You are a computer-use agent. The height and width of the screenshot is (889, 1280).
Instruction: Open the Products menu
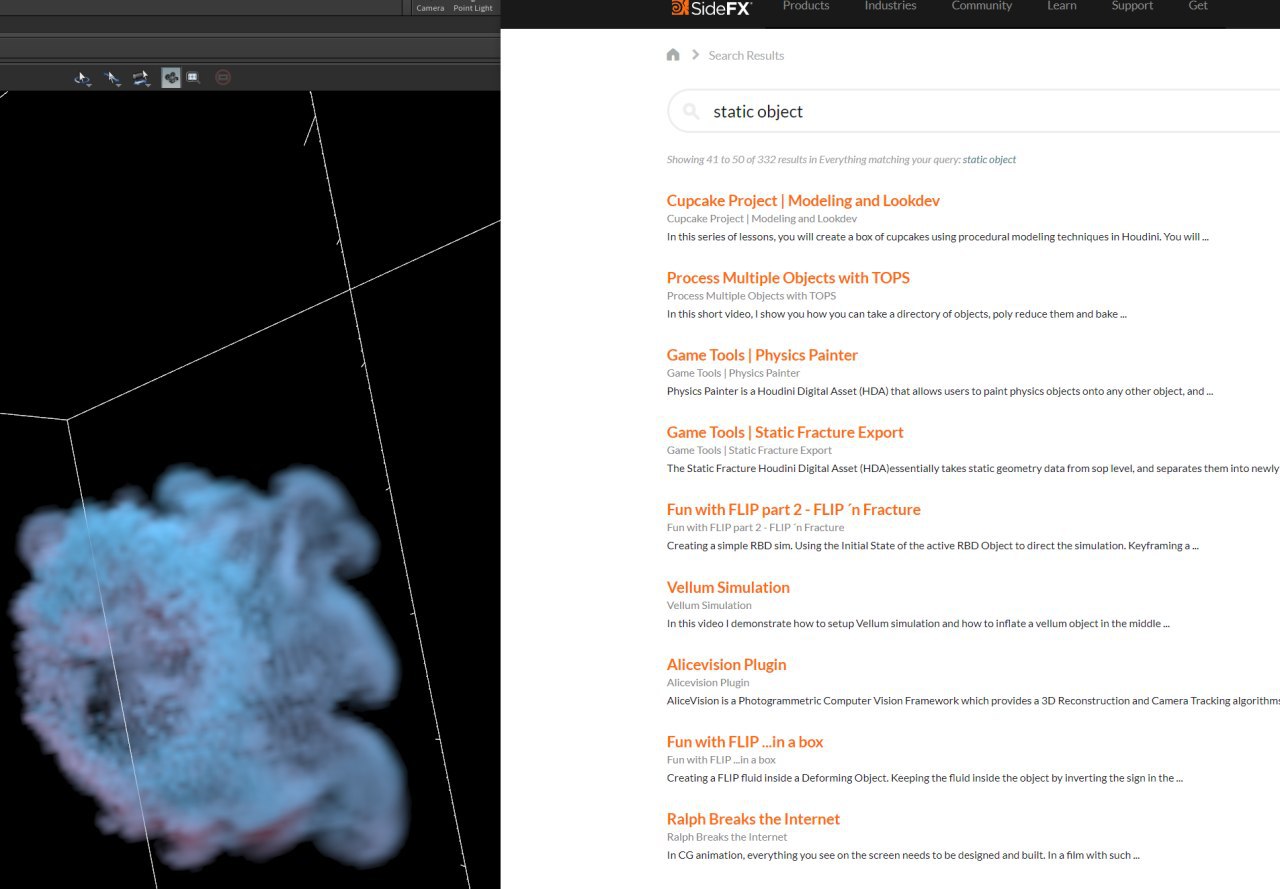(806, 6)
